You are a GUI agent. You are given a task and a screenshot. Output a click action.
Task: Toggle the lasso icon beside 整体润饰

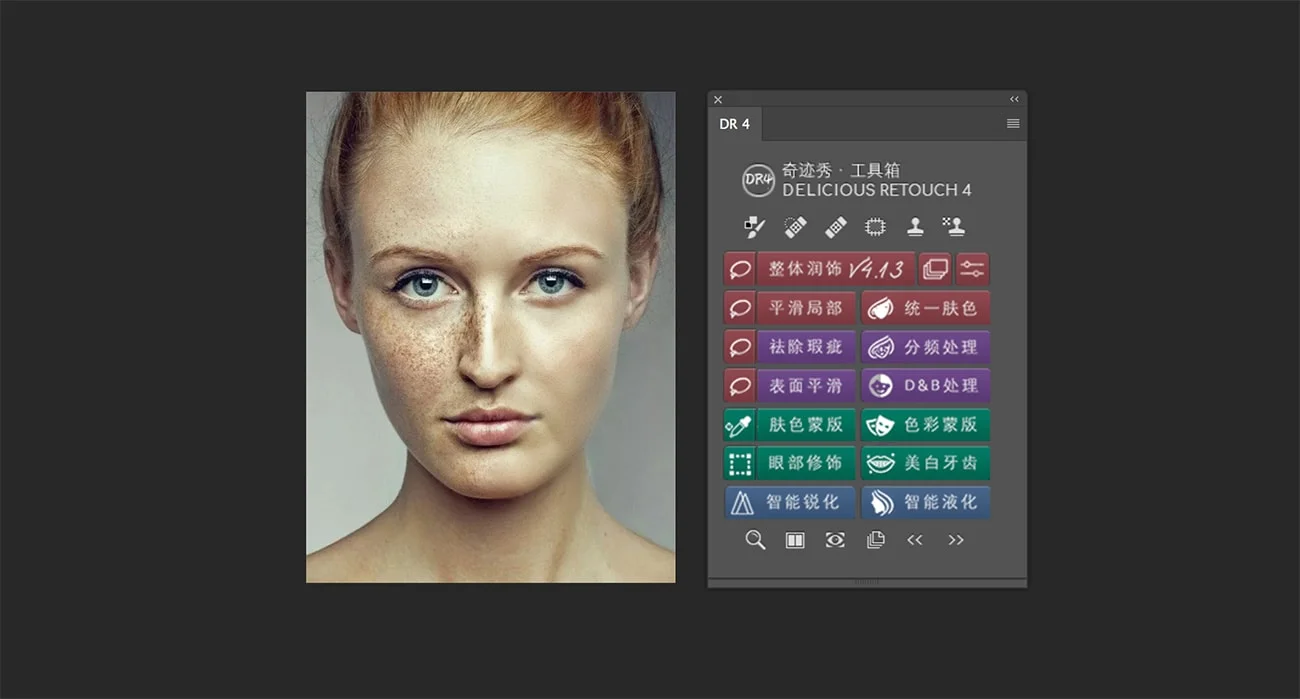click(739, 269)
